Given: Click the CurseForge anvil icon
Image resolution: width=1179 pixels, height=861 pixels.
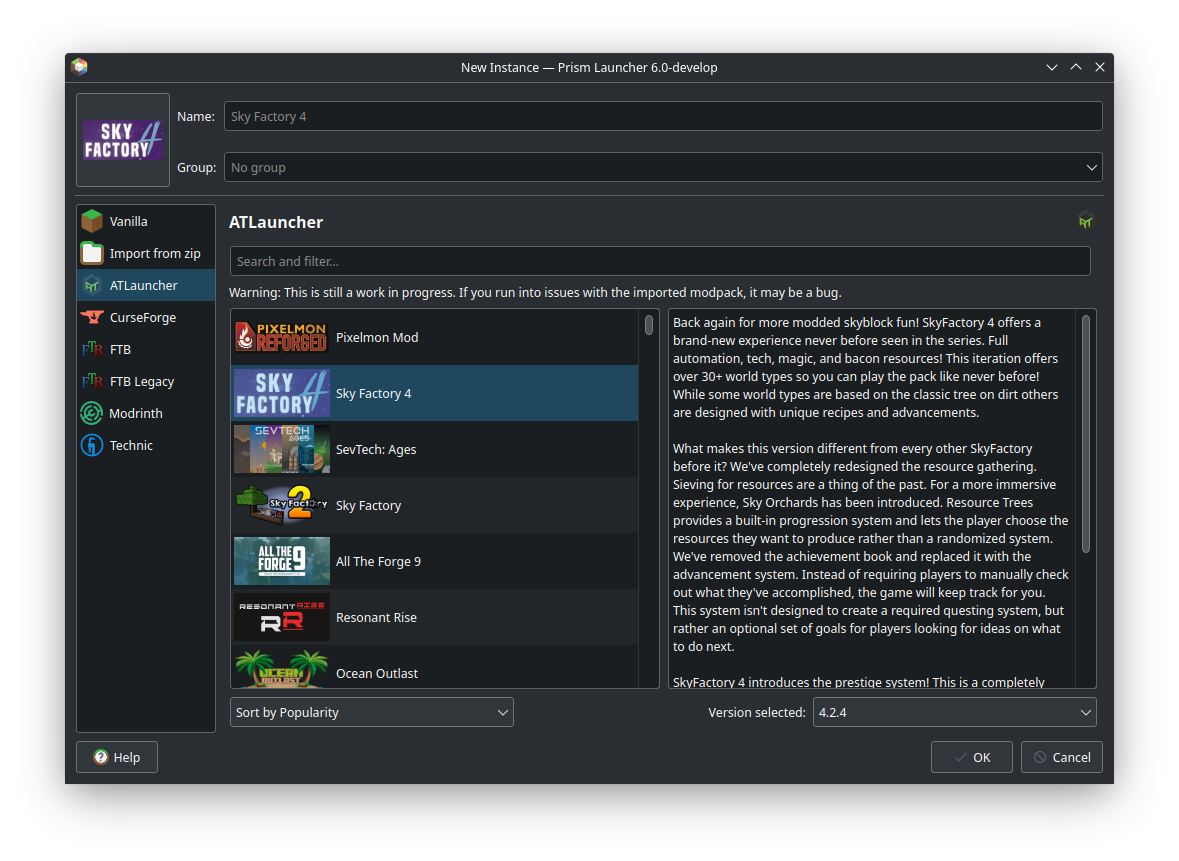Looking at the screenshot, I should tap(92, 317).
